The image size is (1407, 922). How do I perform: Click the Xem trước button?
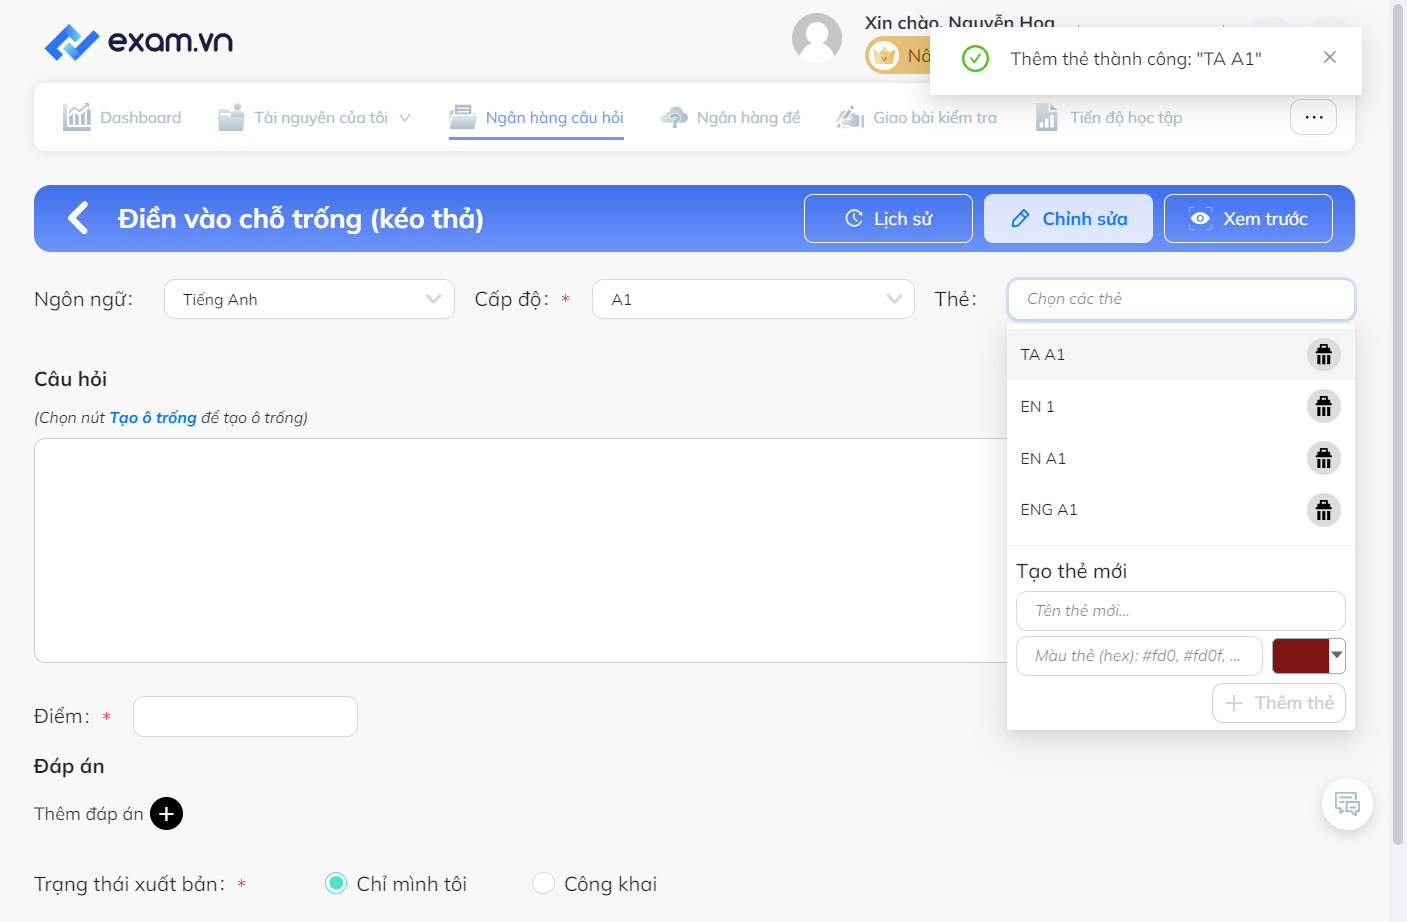tap(1248, 218)
